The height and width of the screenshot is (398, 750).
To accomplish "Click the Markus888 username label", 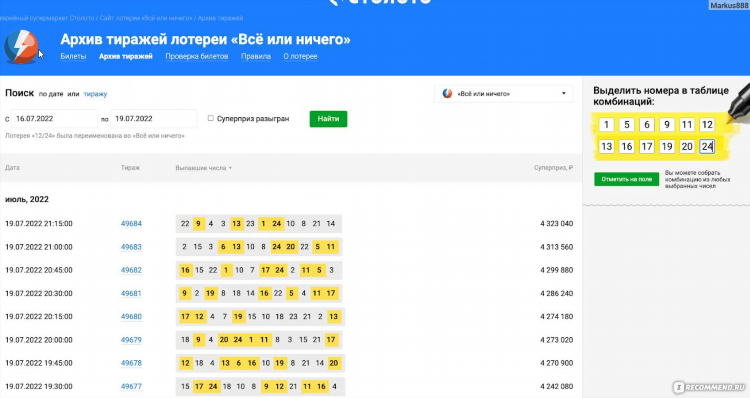I will tap(729, 5).
